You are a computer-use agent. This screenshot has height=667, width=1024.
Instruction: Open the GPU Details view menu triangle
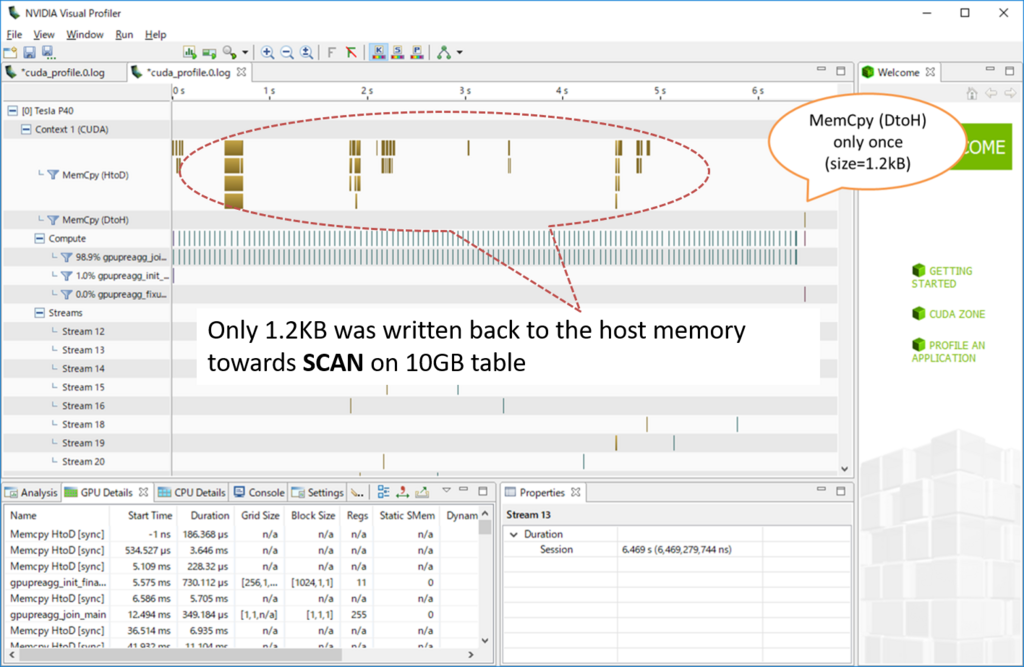(446, 490)
